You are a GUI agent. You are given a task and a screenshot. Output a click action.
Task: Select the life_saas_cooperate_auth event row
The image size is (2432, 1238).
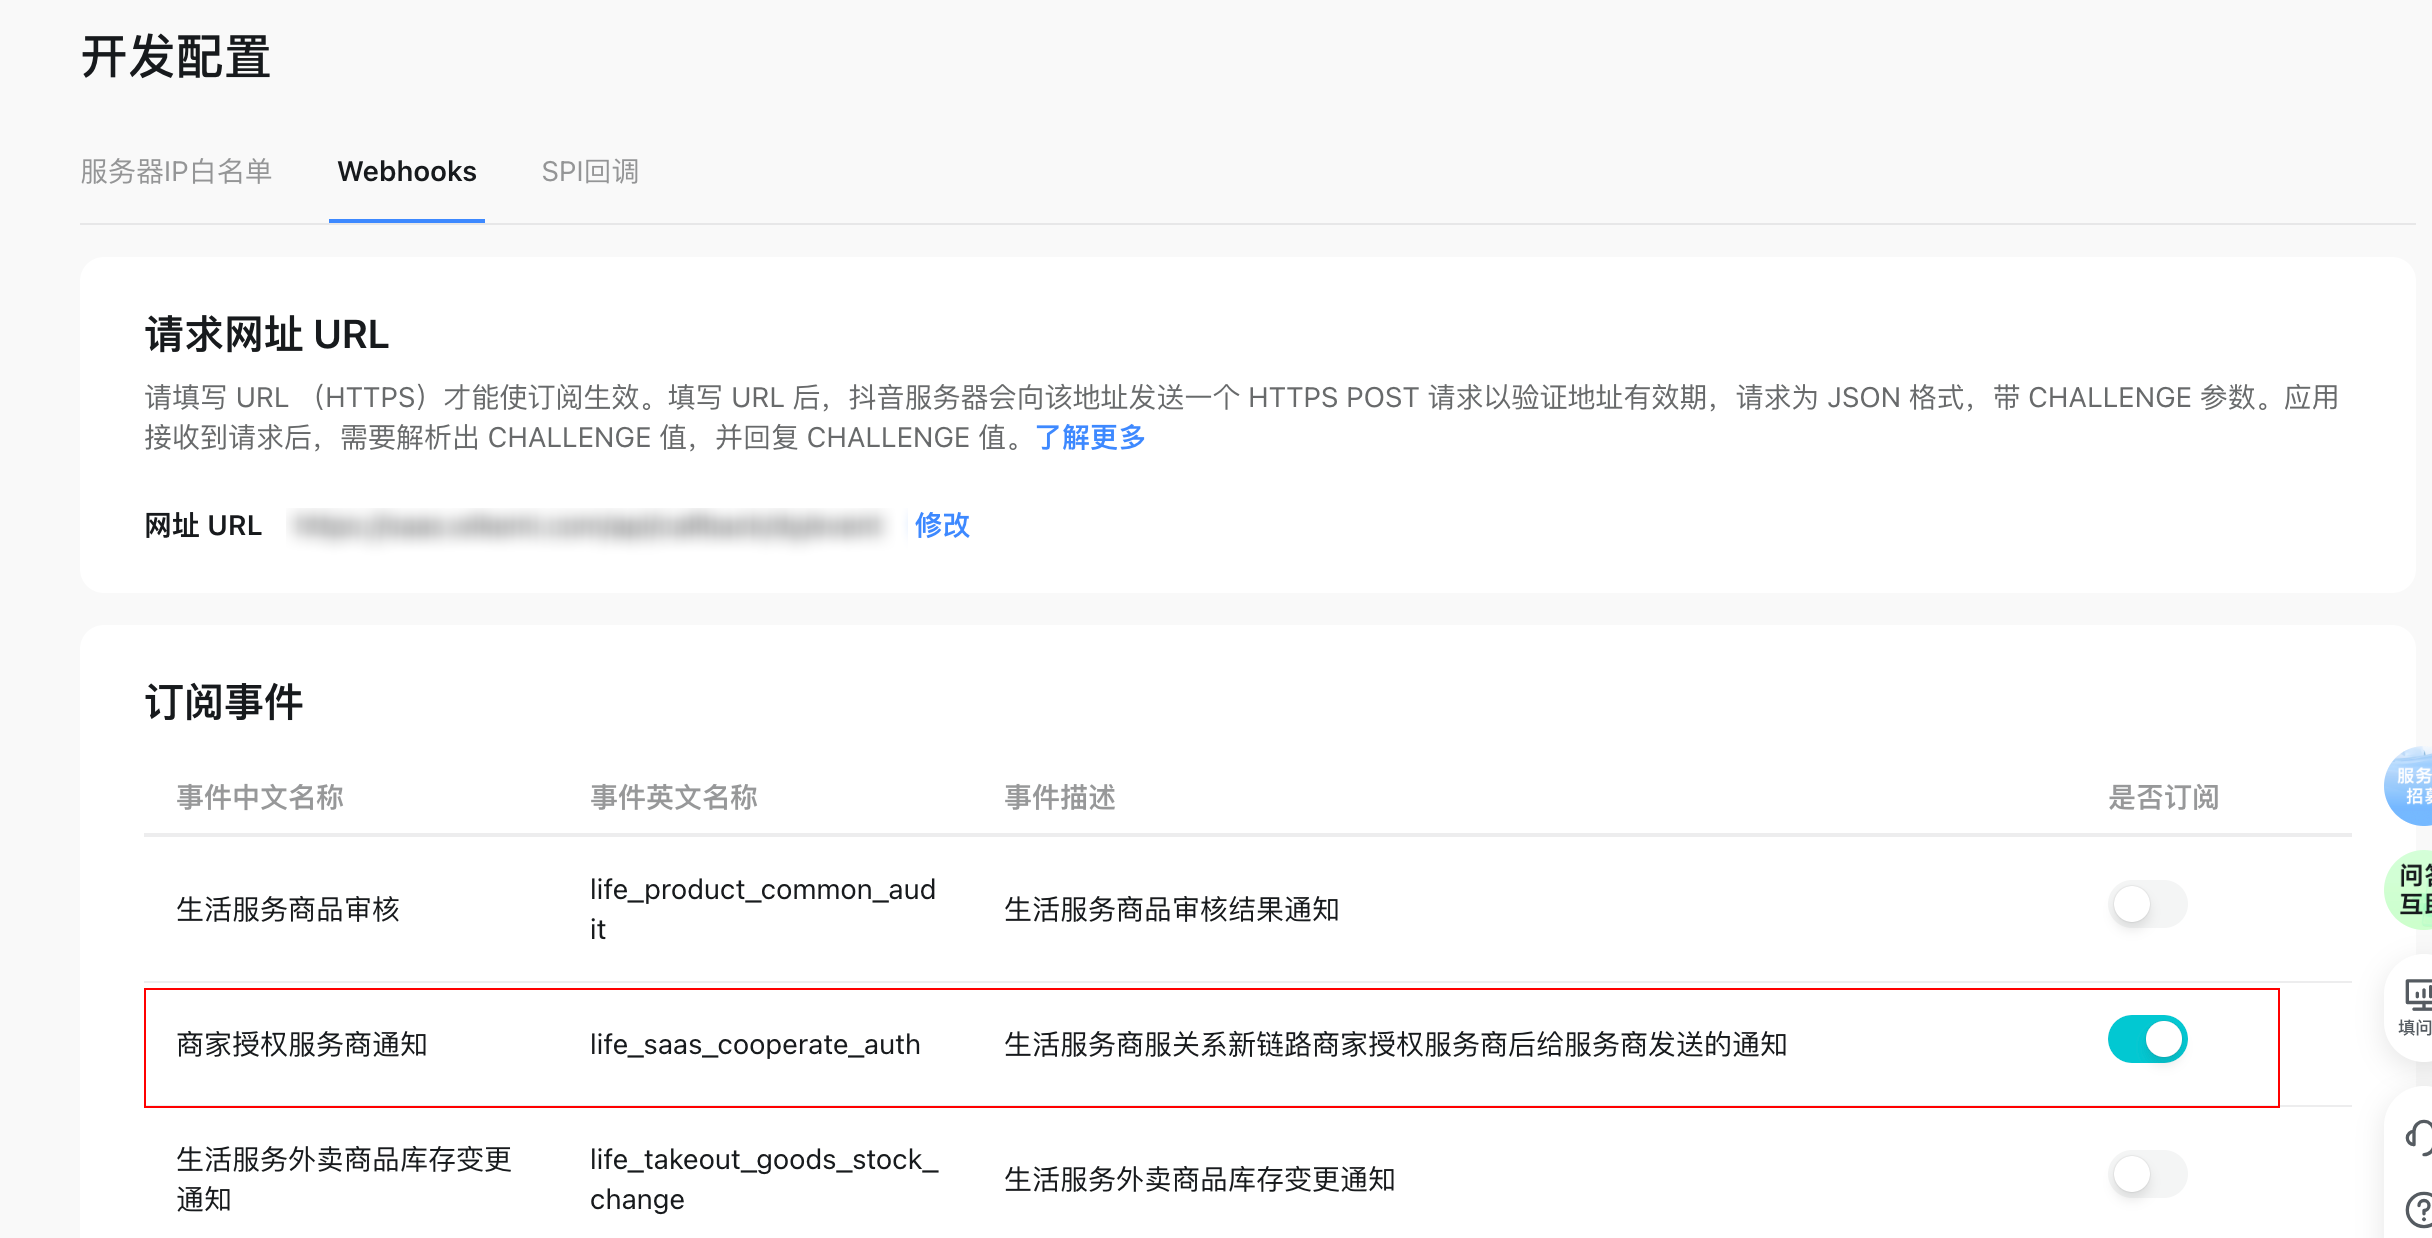(754, 1044)
